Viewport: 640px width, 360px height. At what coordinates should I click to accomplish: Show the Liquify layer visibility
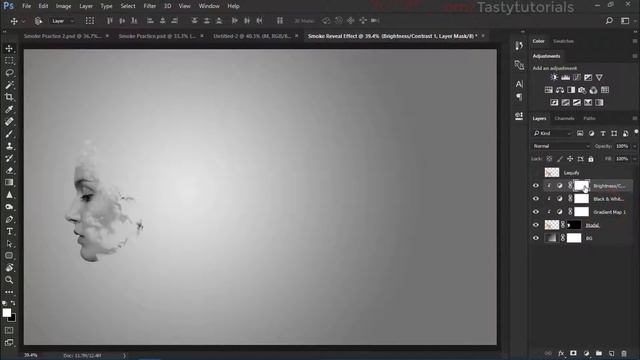(536, 173)
